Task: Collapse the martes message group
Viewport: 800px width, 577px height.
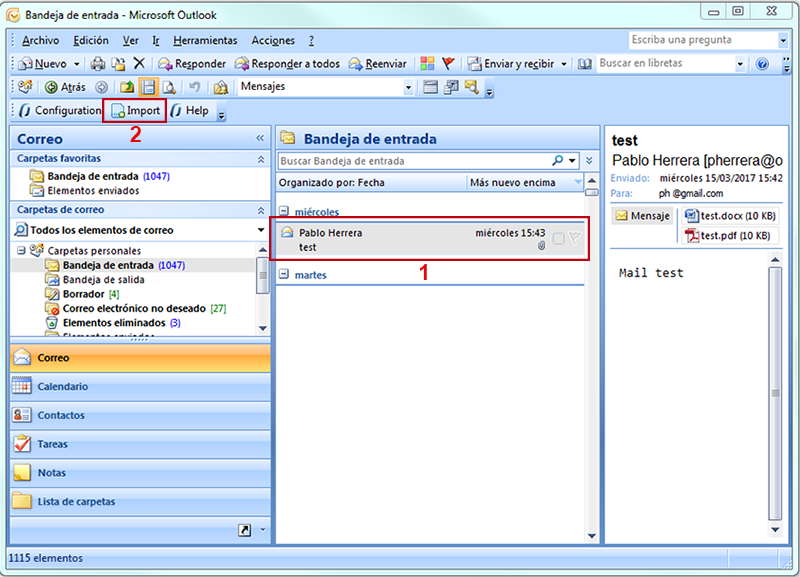Action: point(284,274)
